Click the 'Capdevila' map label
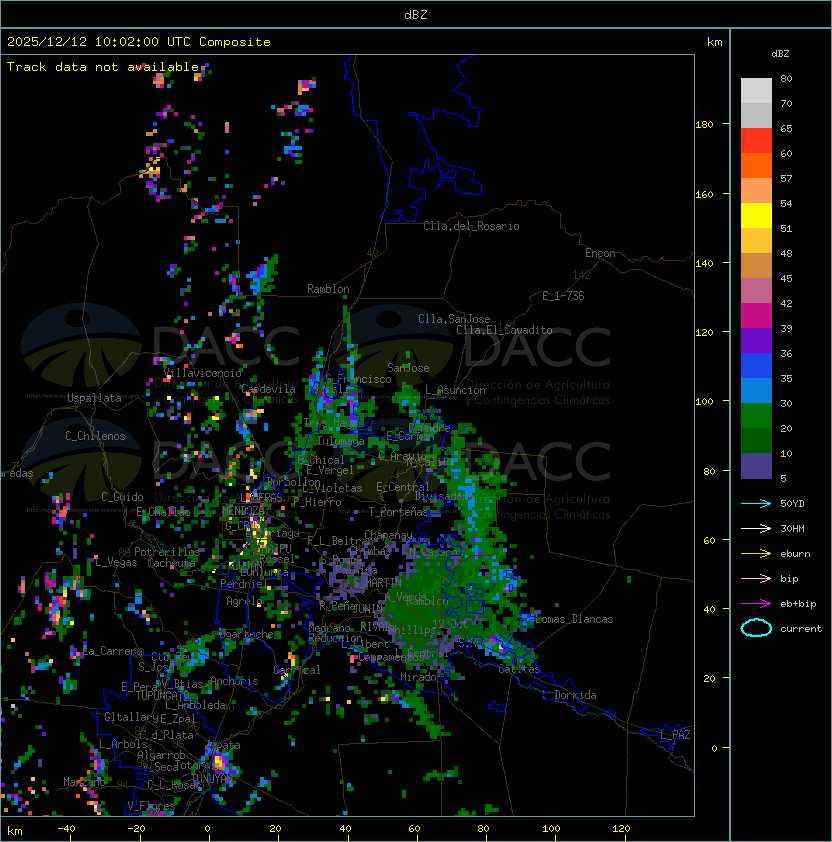The height and width of the screenshot is (842, 832). (268, 389)
